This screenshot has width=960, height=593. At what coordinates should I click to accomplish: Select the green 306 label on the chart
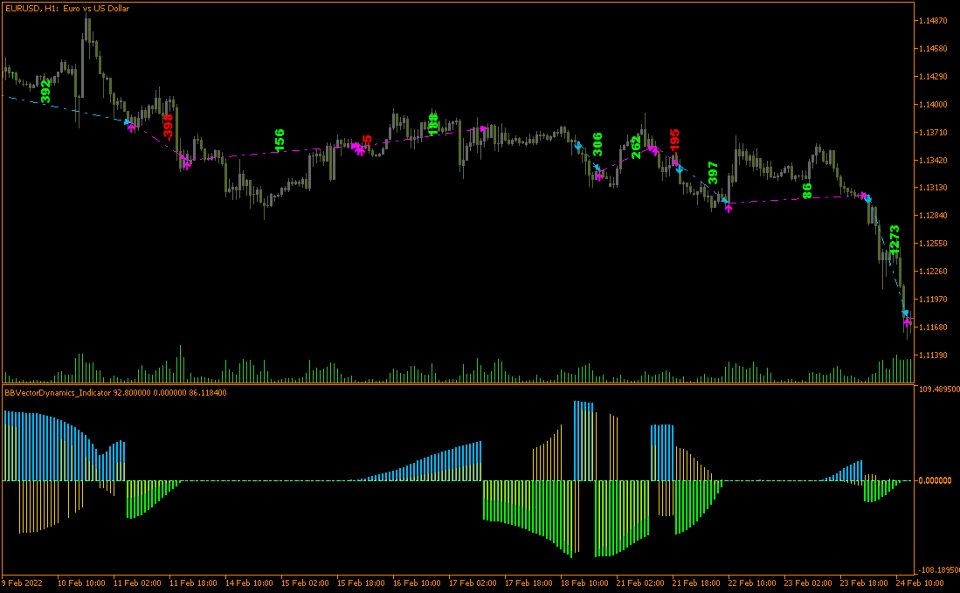click(597, 143)
